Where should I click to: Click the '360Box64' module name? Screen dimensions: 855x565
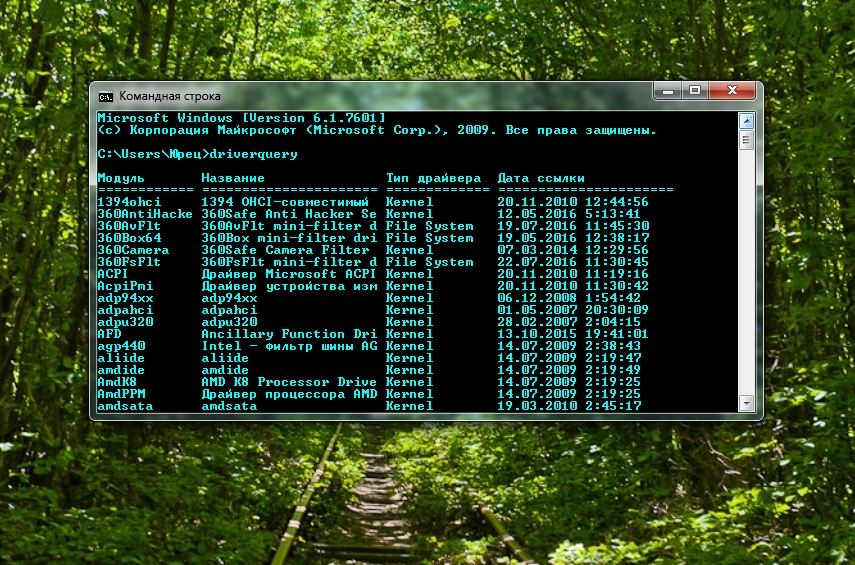[129, 238]
